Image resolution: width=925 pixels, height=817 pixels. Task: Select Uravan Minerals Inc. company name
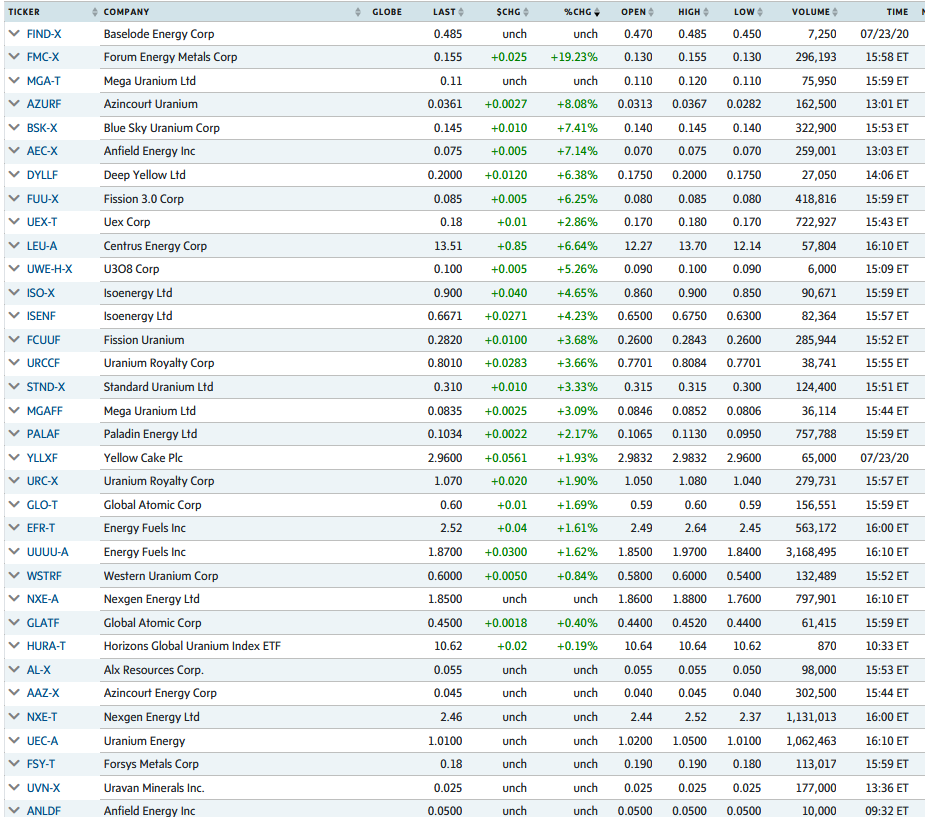[x=154, y=788]
